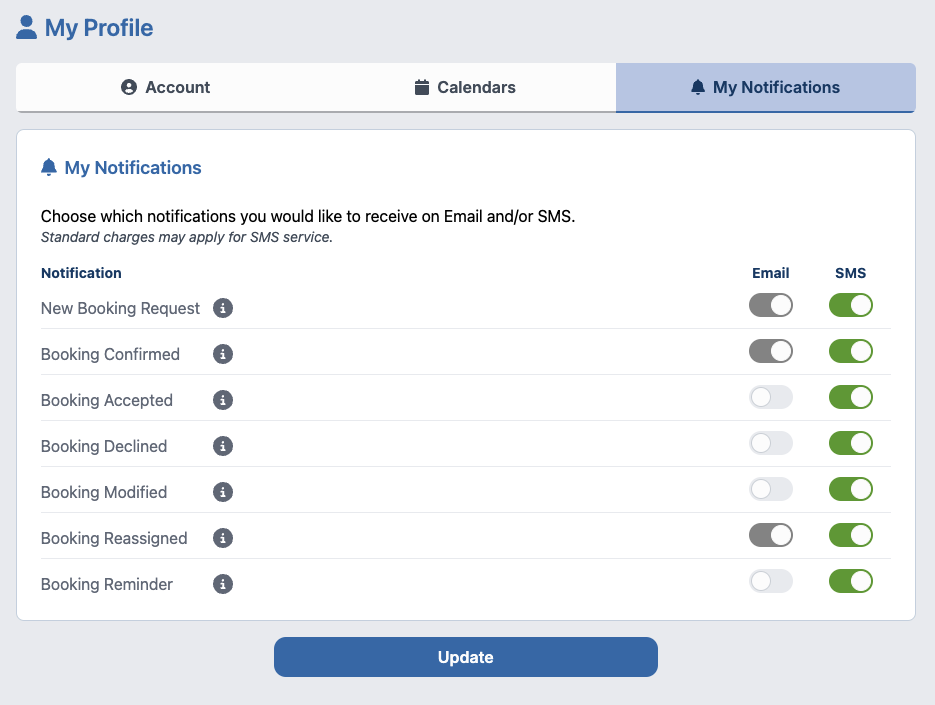
Task: Open info icon for Booking Declined
Action: pos(223,446)
